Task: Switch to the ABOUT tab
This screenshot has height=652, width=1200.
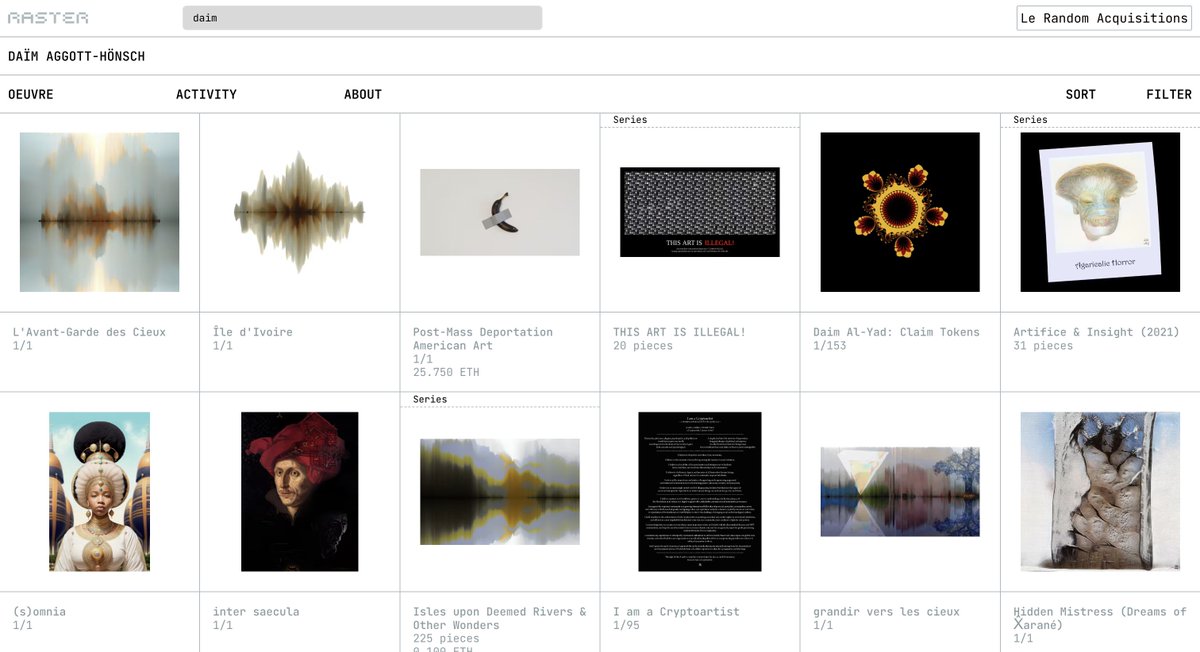Action: (363, 94)
